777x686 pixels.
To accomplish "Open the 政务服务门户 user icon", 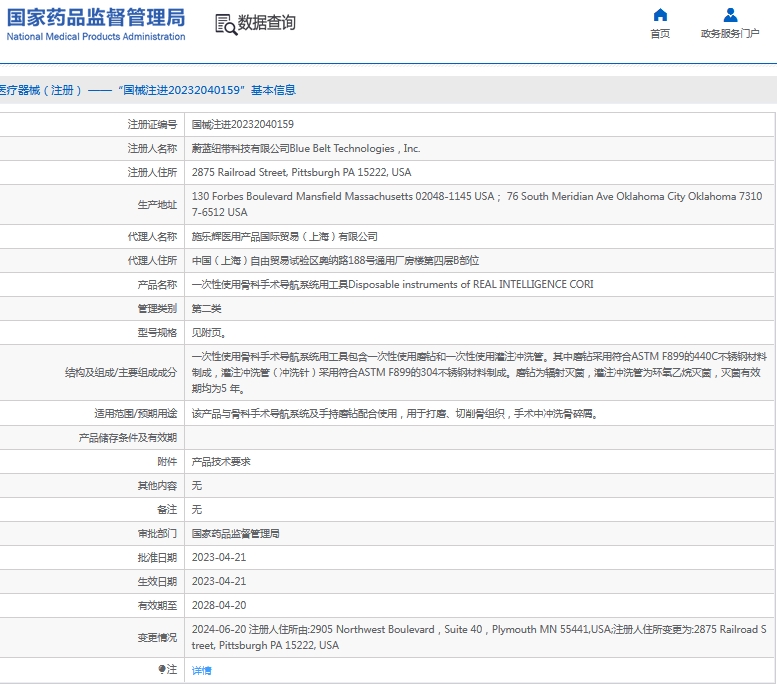I will click(730, 15).
